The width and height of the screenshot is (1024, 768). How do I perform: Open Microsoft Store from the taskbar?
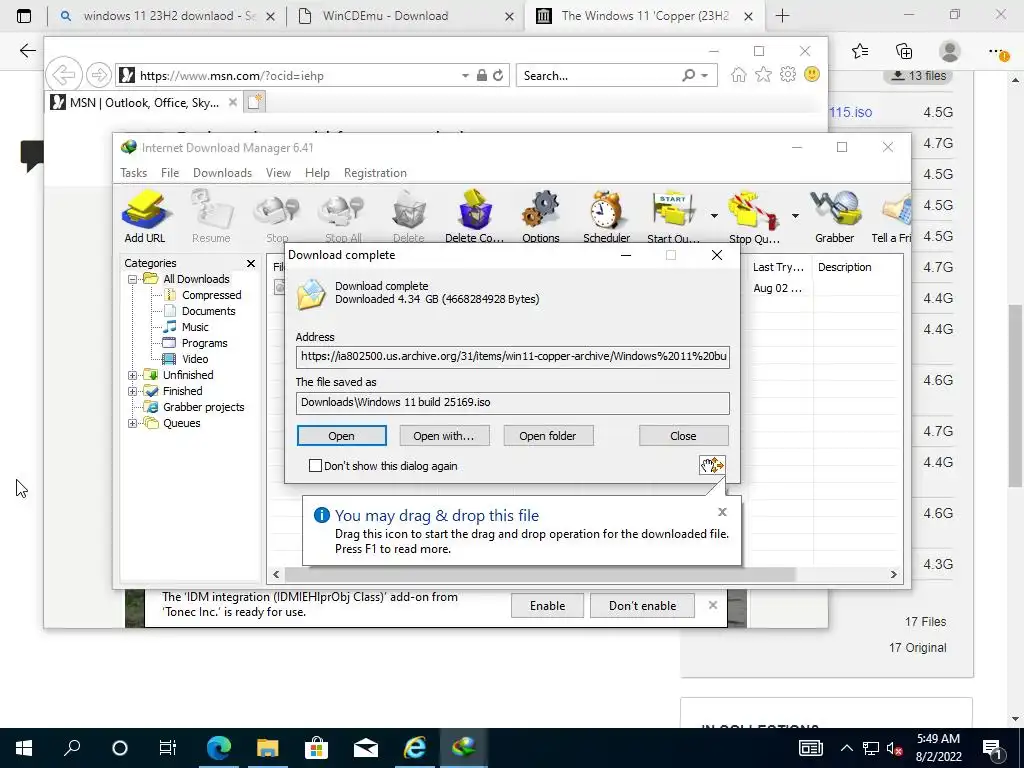tap(316, 747)
